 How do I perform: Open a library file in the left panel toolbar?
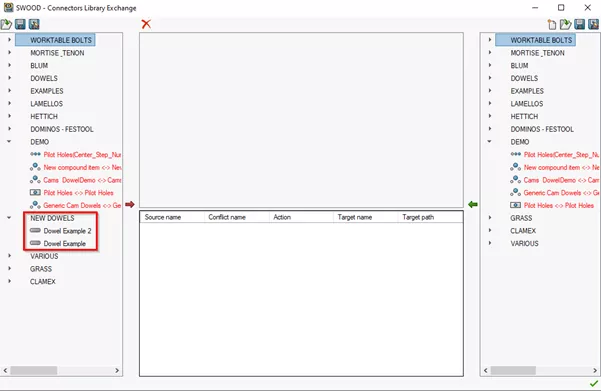6,25
